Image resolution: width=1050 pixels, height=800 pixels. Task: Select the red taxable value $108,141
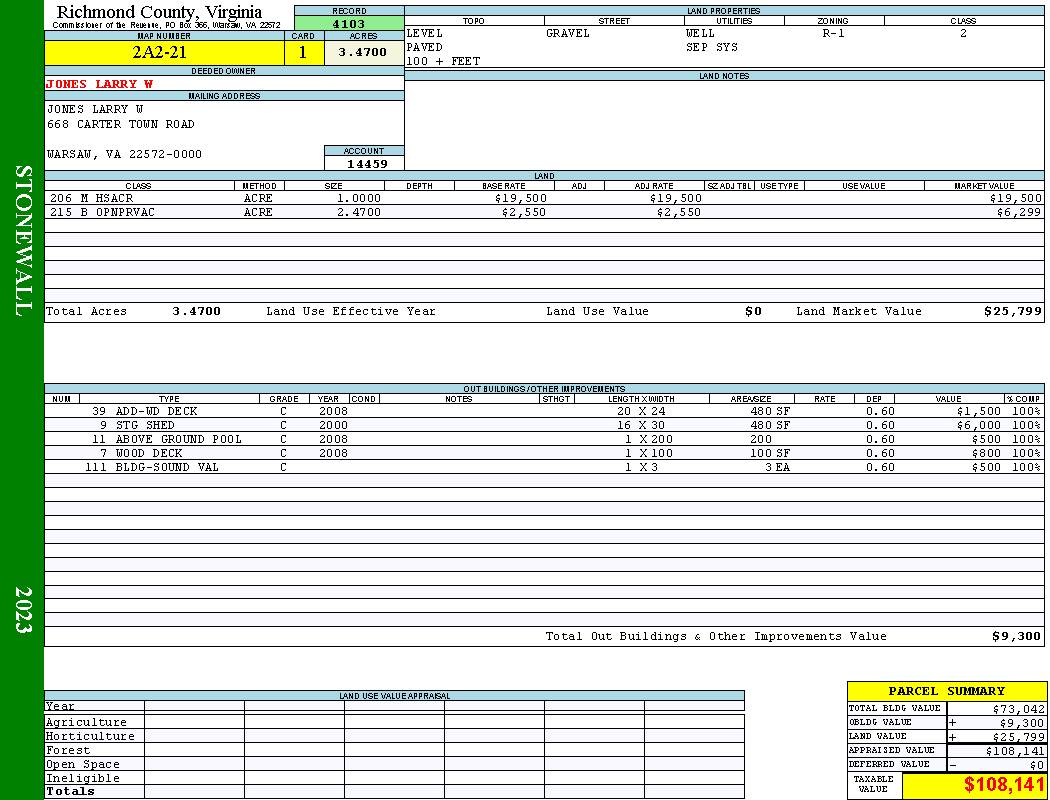(x=1004, y=785)
